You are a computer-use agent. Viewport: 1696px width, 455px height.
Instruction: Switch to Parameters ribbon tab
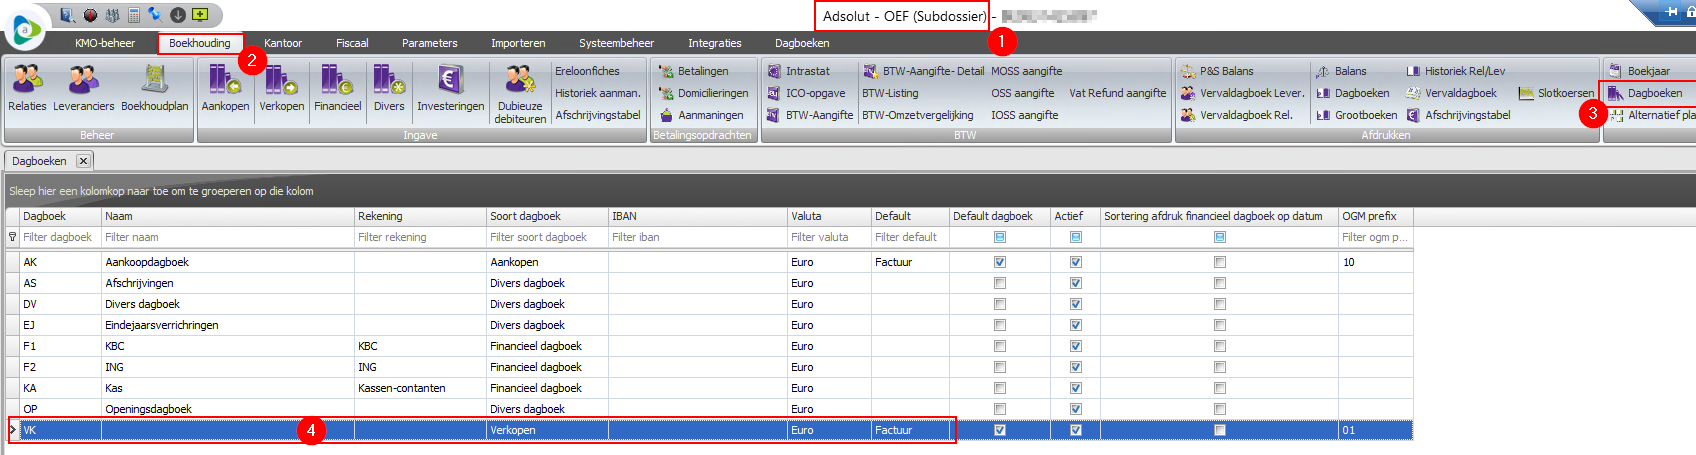pyautogui.click(x=430, y=43)
